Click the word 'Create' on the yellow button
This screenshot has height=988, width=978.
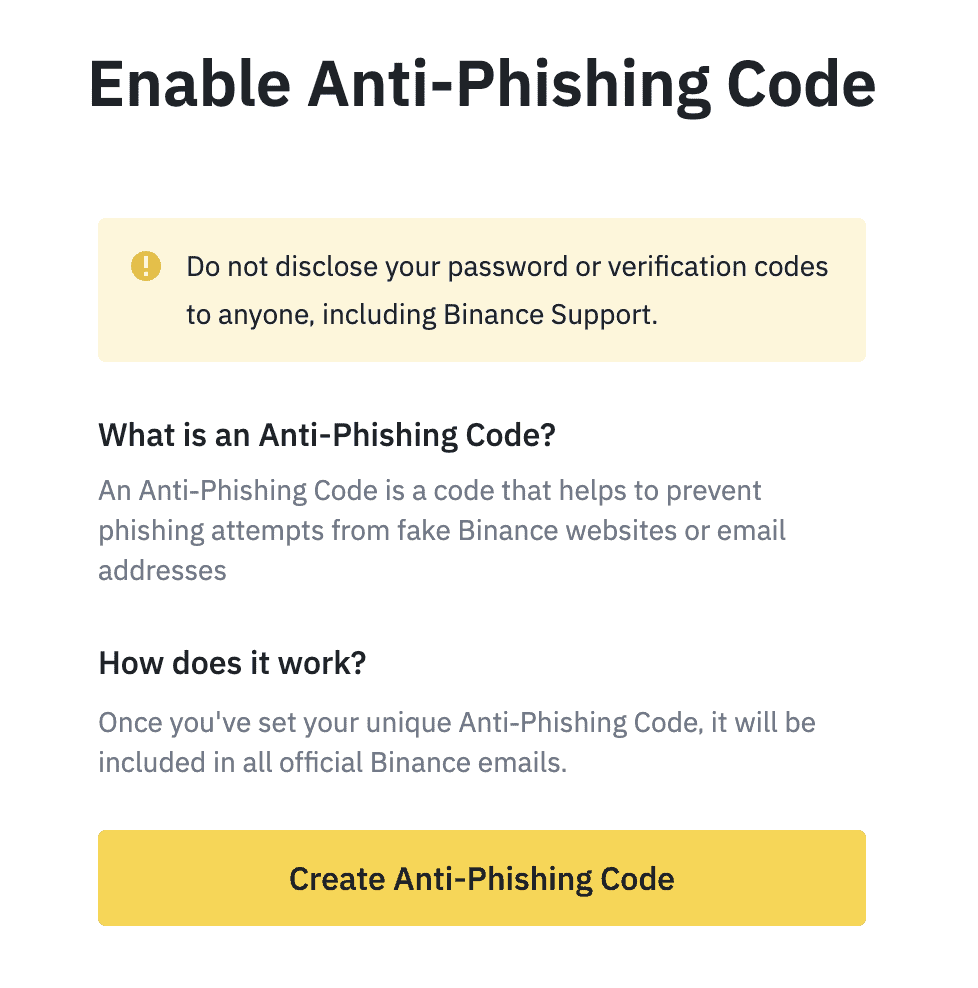(x=337, y=878)
